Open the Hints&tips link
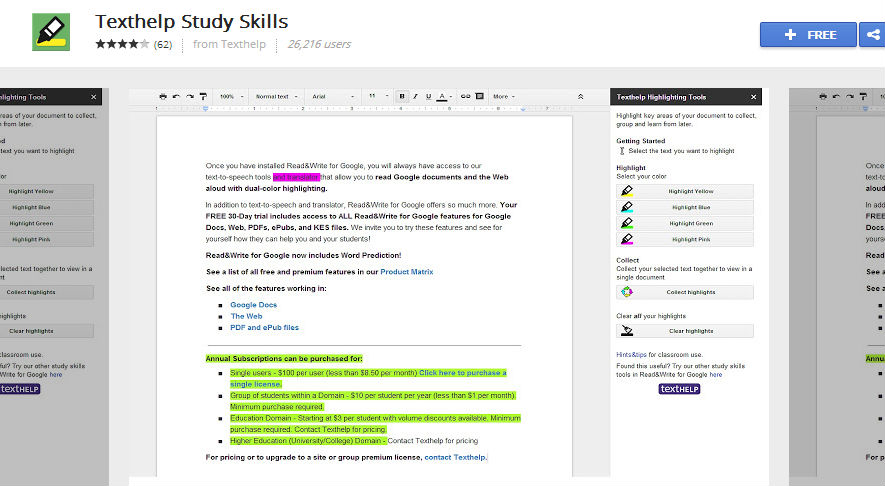Image resolution: width=885 pixels, height=486 pixels. coord(631,354)
